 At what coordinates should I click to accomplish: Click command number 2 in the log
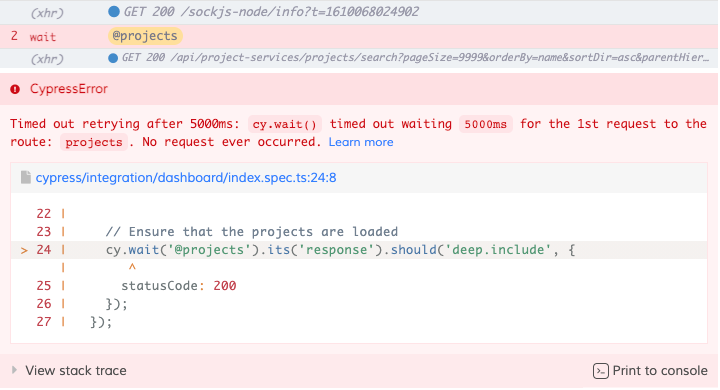point(14,36)
